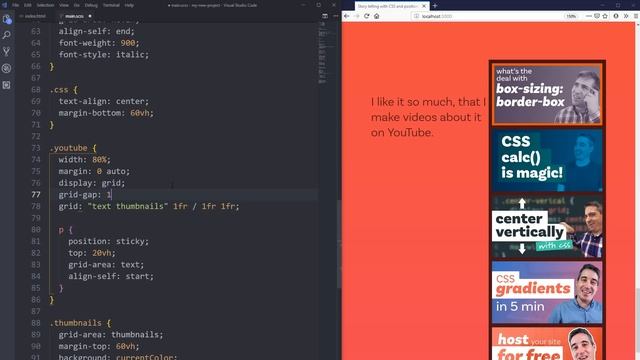640x360 pixels.
Task: Go forward in Firefox browser
Action: [x=357, y=16]
